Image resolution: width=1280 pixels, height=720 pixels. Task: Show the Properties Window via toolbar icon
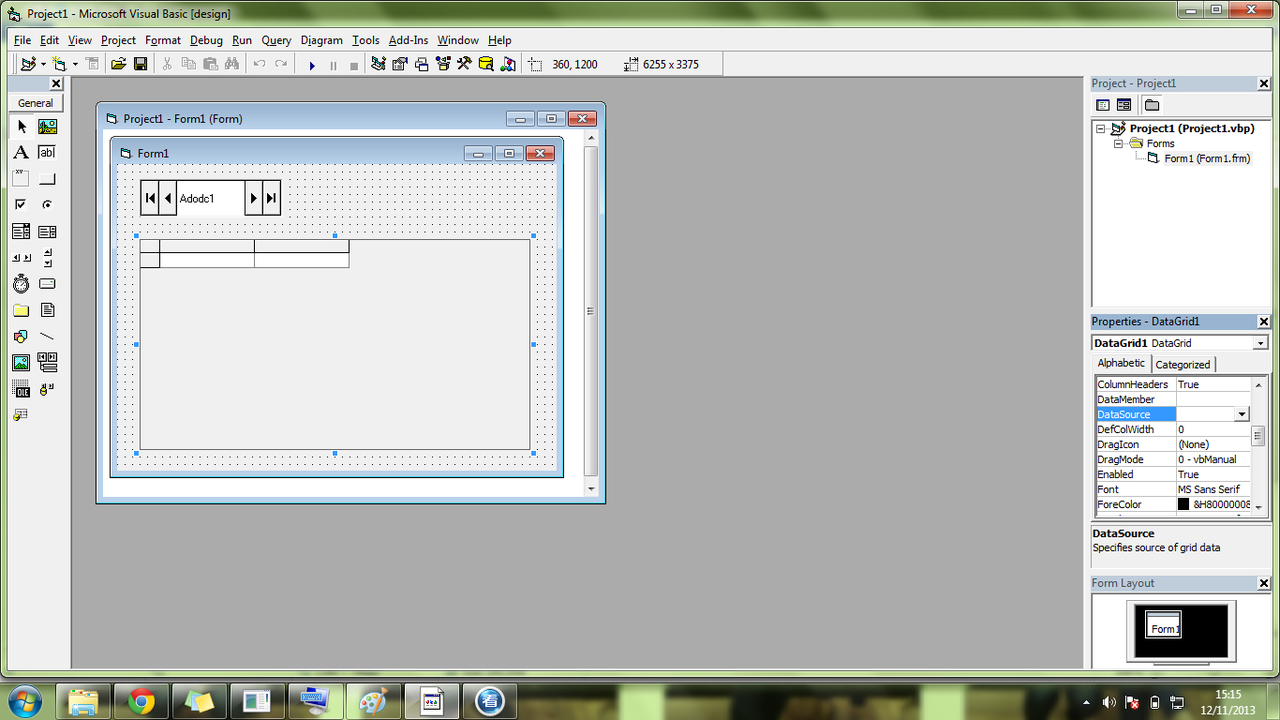coord(400,64)
